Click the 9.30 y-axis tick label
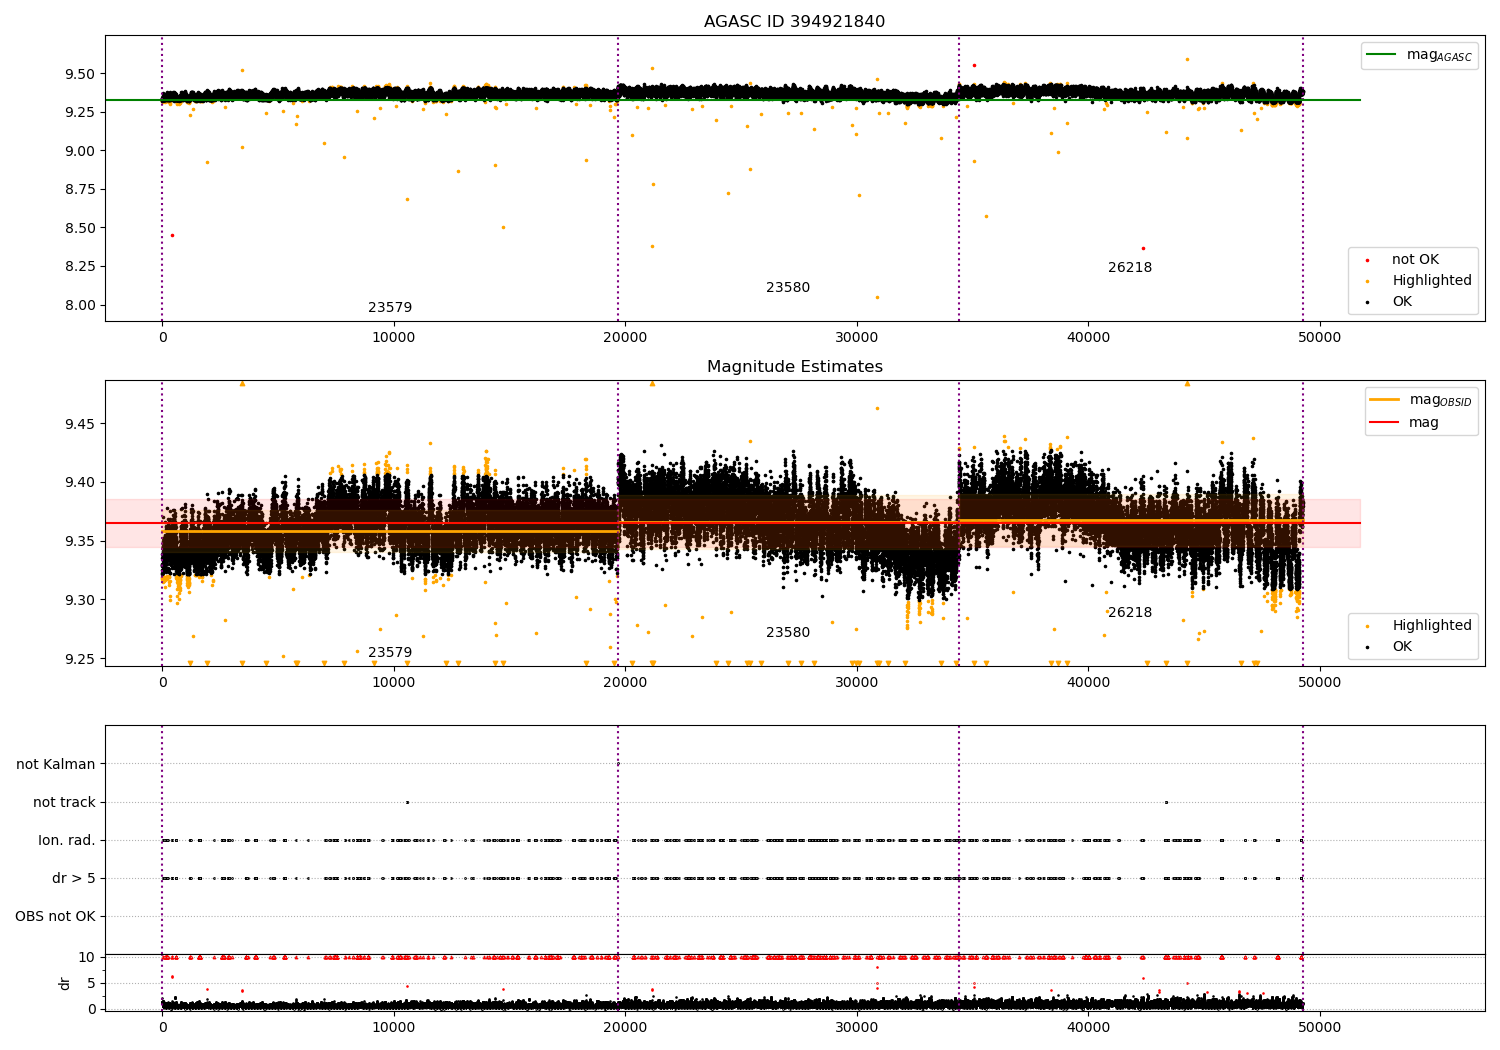 [79, 601]
